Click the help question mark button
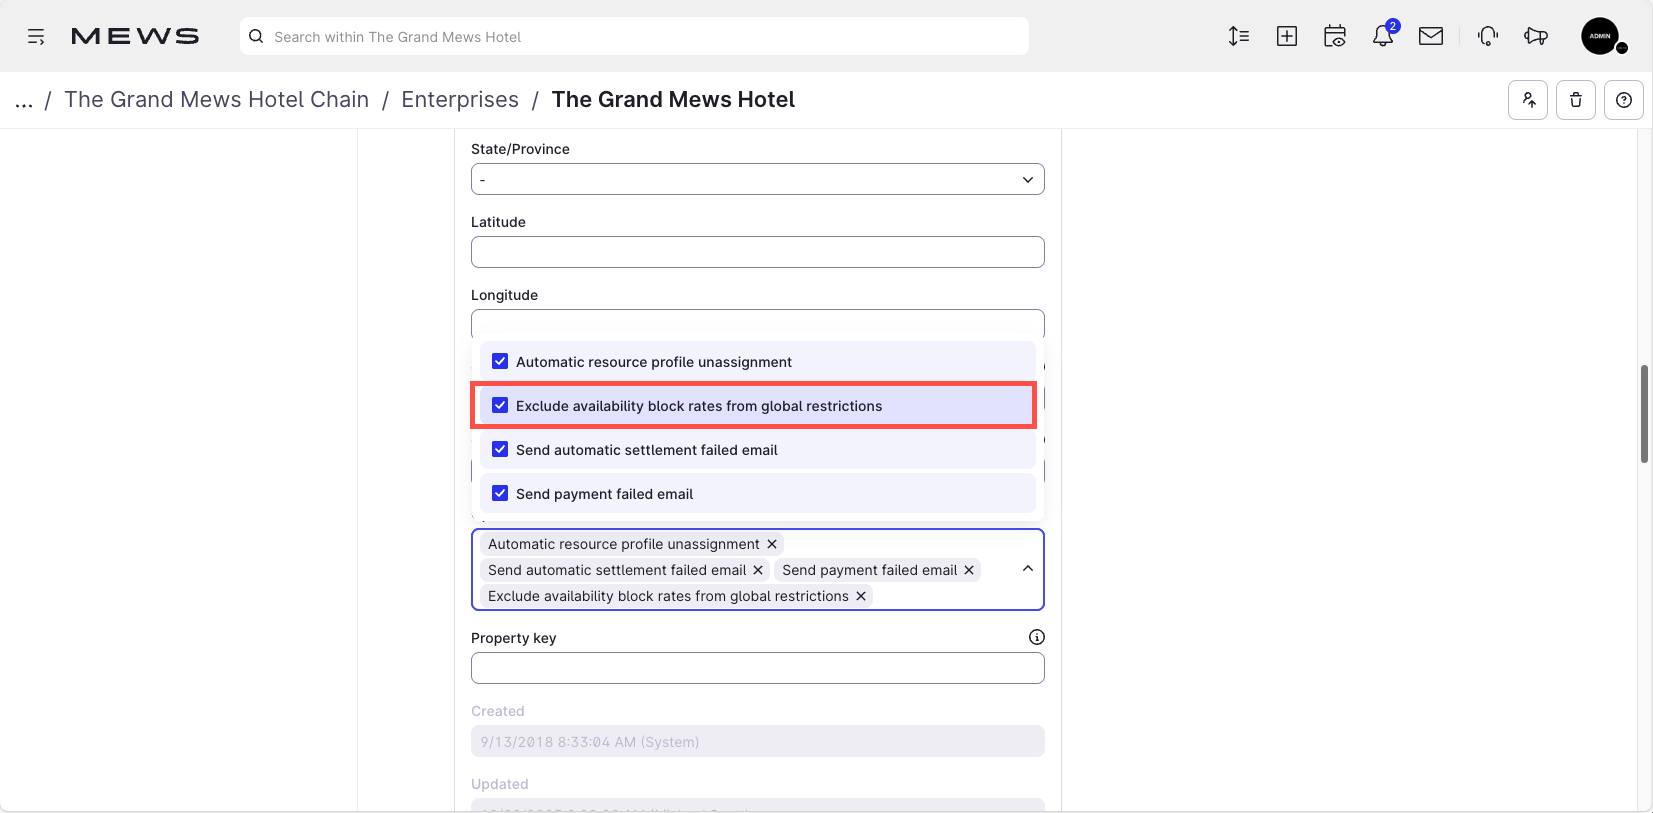The image size is (1653, 813). (1624, 100)
